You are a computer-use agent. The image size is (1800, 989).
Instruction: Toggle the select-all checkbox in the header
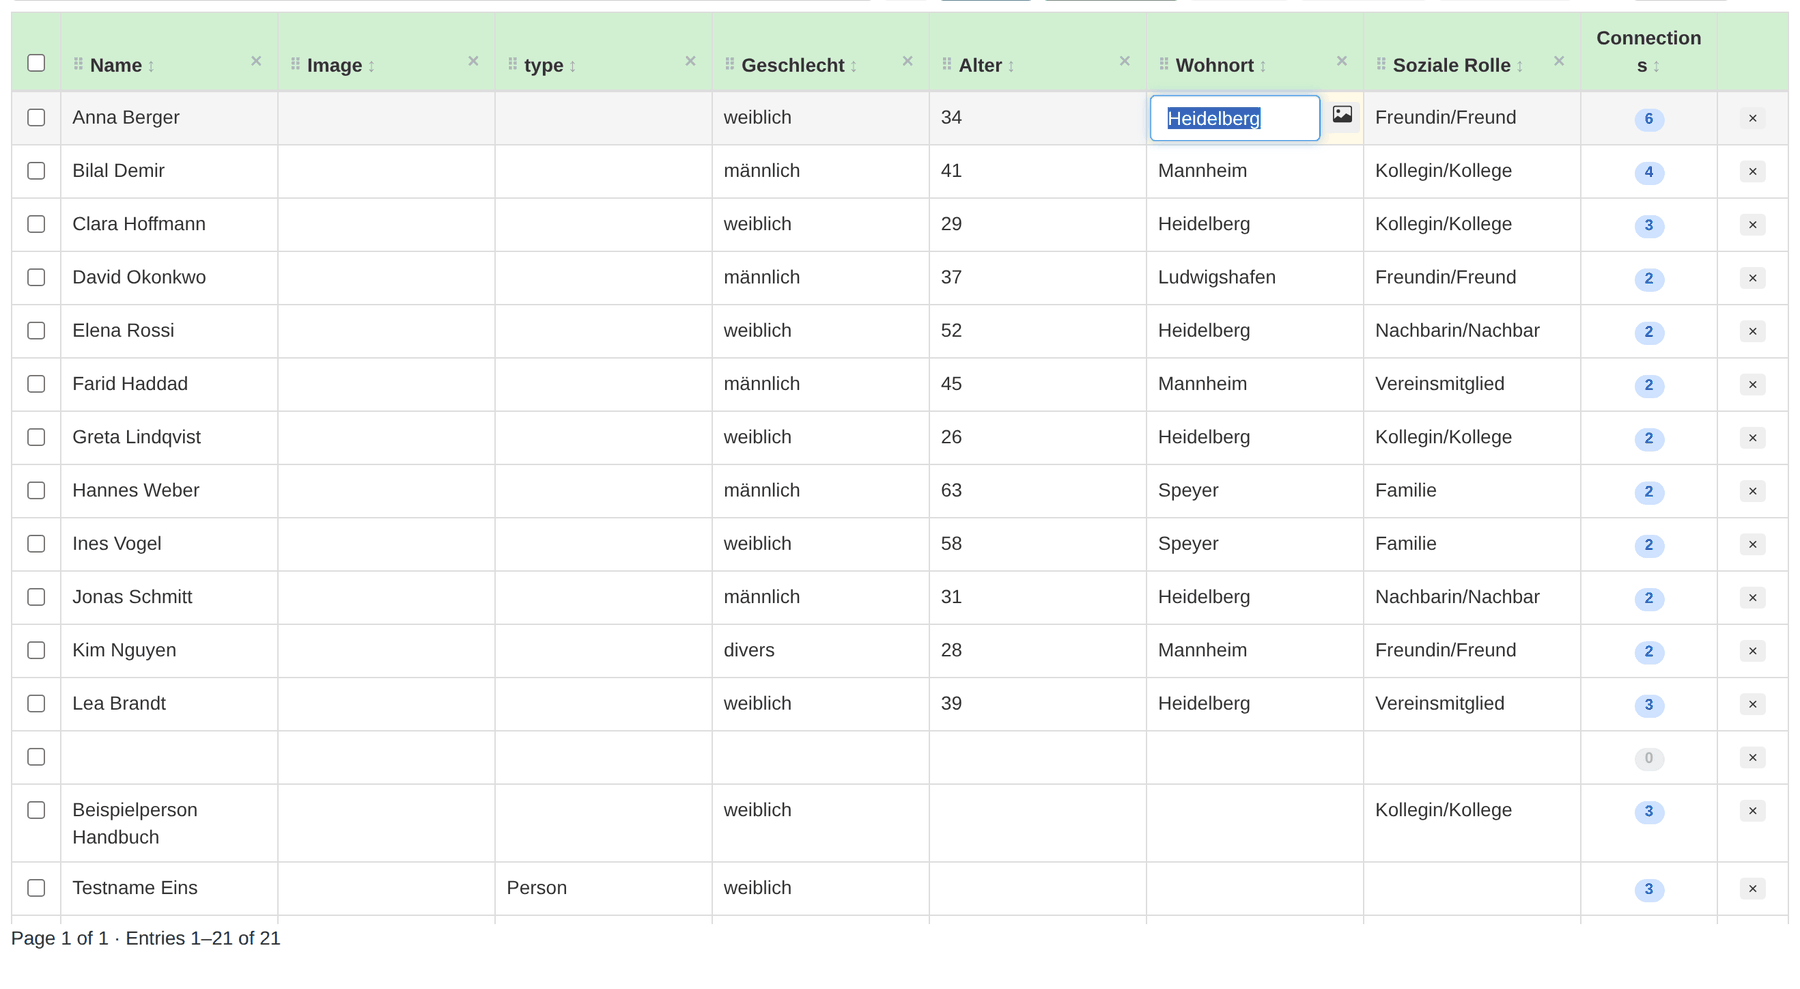click(x=36, y=63)
